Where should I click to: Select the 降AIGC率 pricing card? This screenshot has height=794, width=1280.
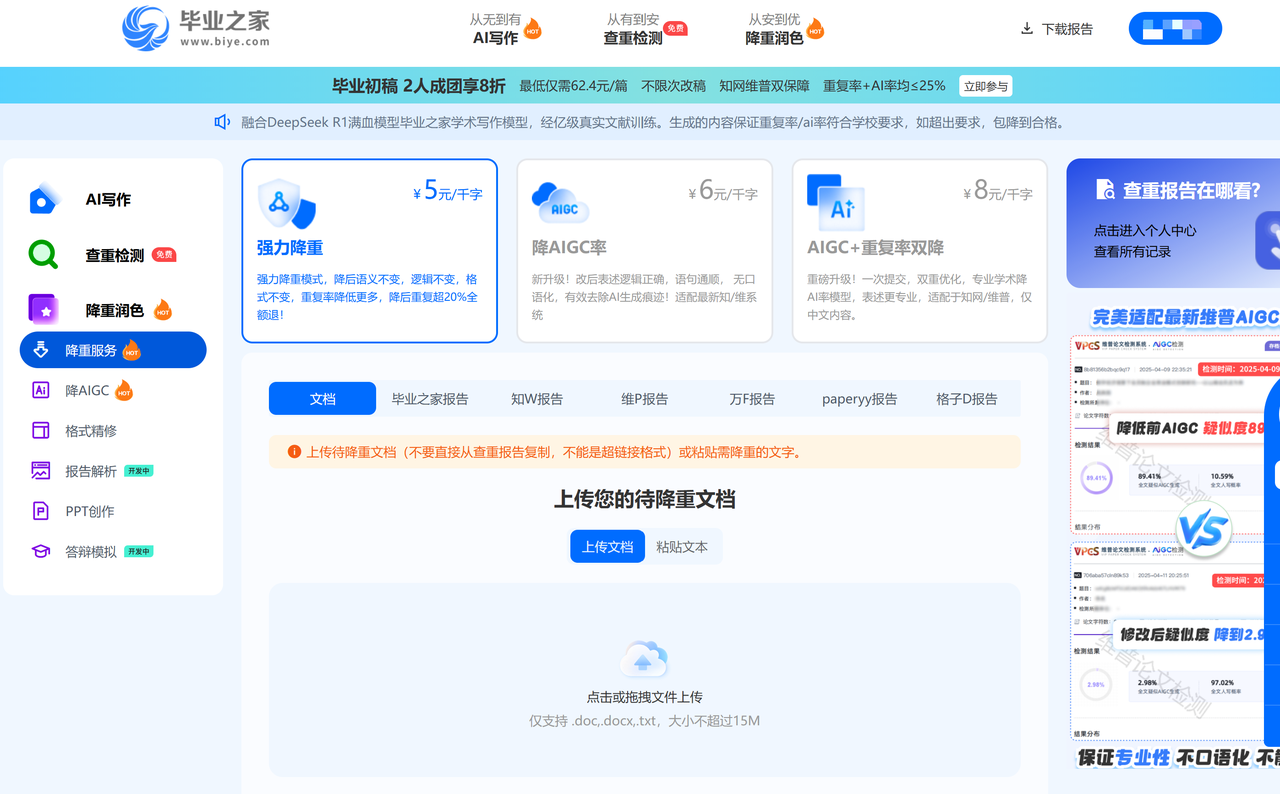click(x=645, y=251)
